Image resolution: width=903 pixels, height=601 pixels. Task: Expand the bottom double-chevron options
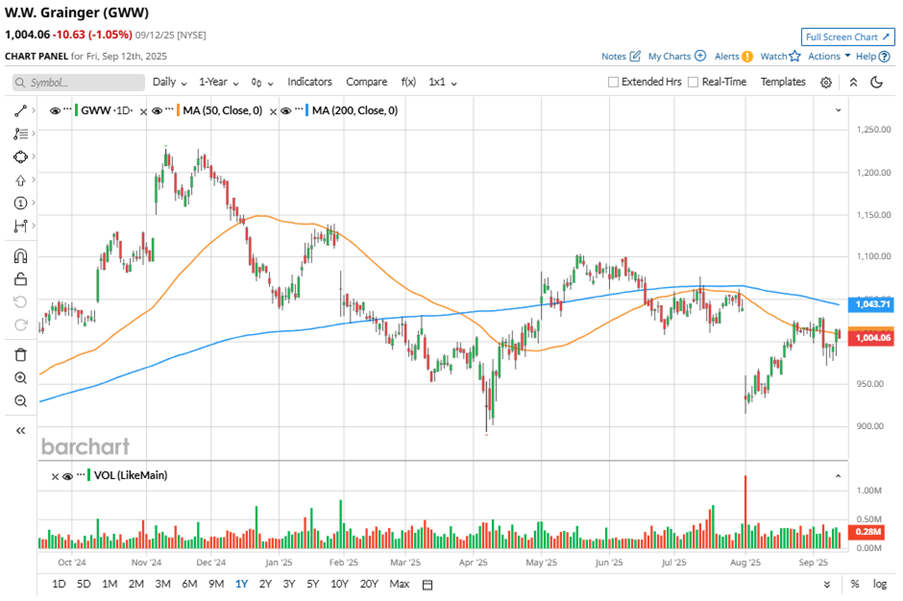(827, 584)
